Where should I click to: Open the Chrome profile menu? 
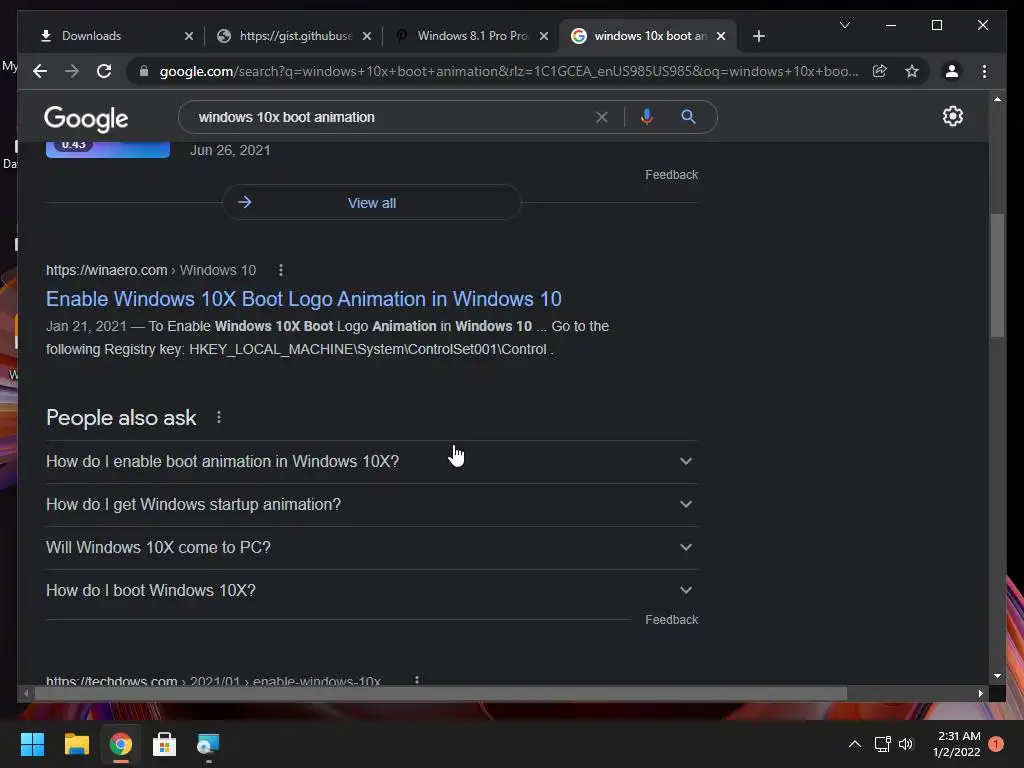[x=952, y=71]
